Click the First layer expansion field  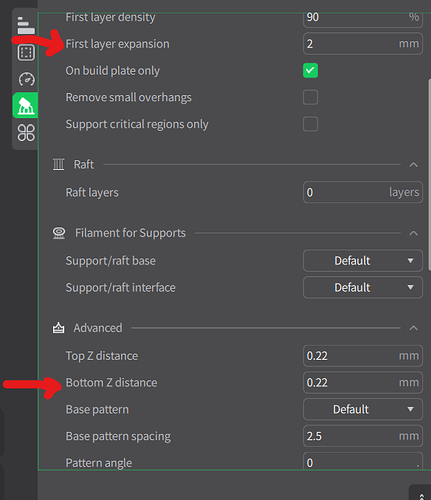pos(363,44)
